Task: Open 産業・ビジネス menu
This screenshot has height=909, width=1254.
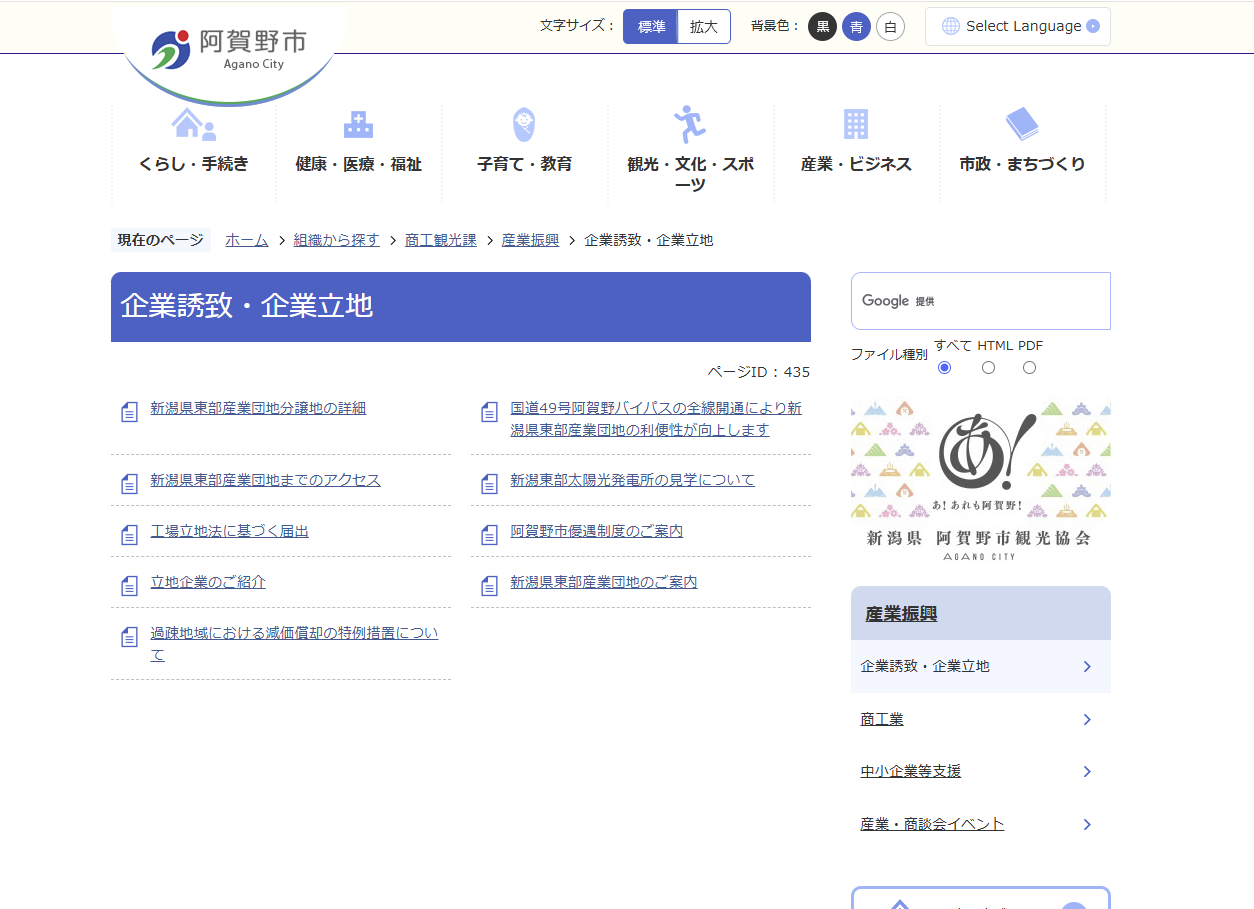Action: pyautogui.click(x=856, y=164)
